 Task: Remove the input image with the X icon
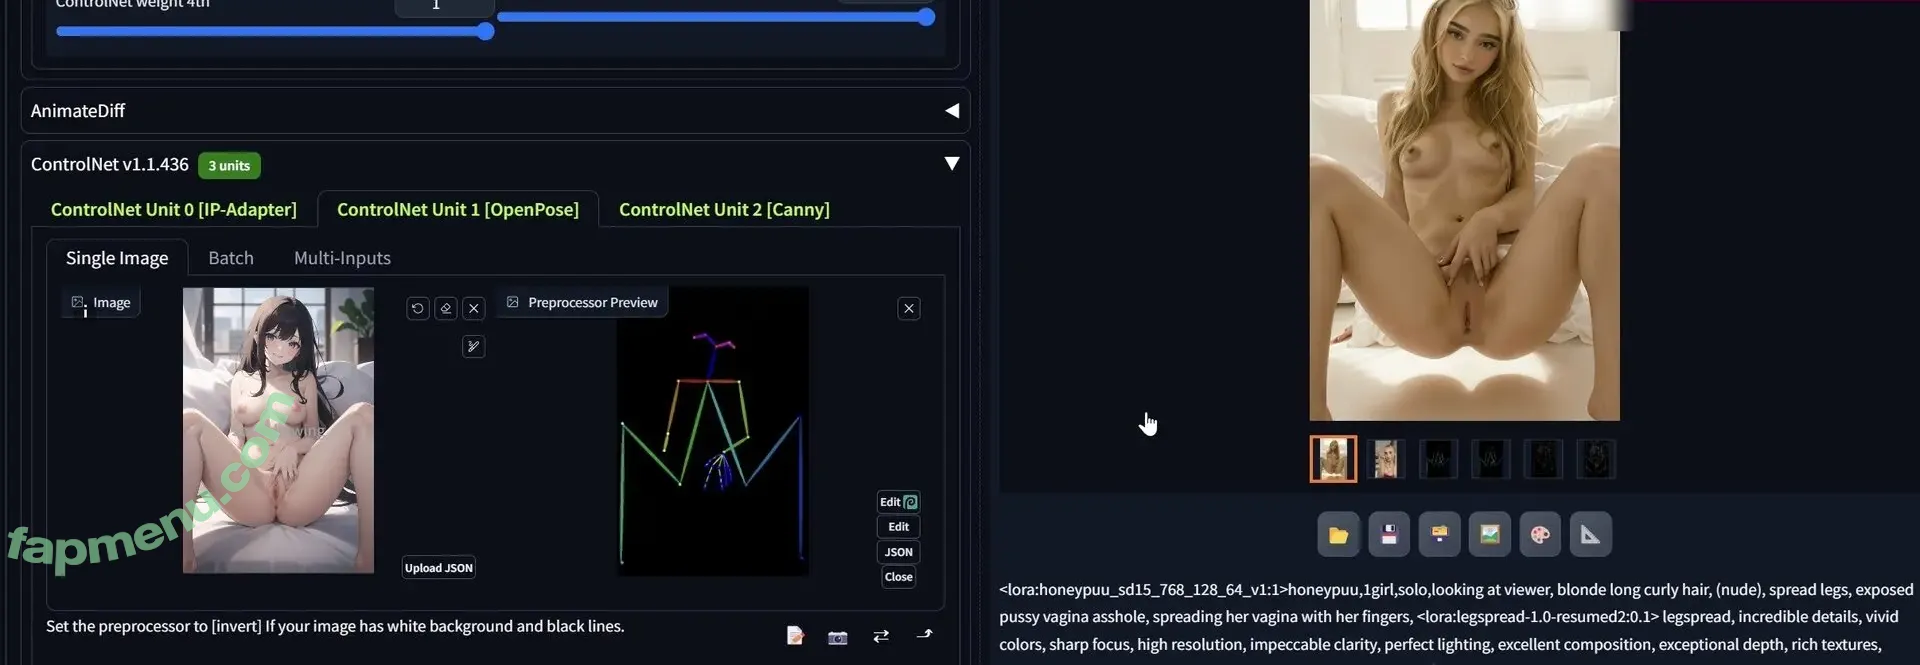474,308
